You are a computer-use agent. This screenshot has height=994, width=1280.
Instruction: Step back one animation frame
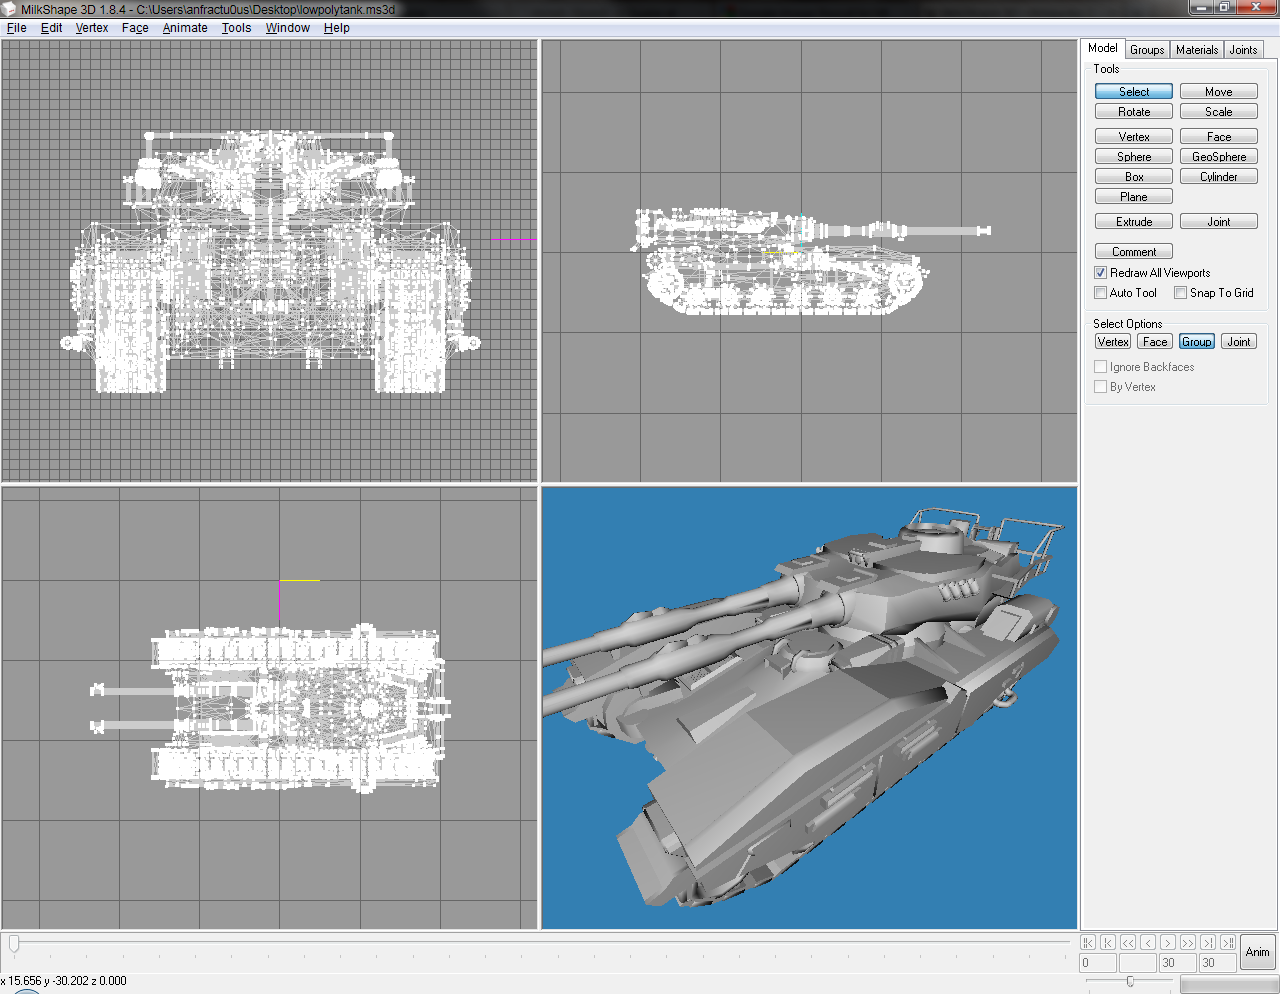tap(1148, 942)
